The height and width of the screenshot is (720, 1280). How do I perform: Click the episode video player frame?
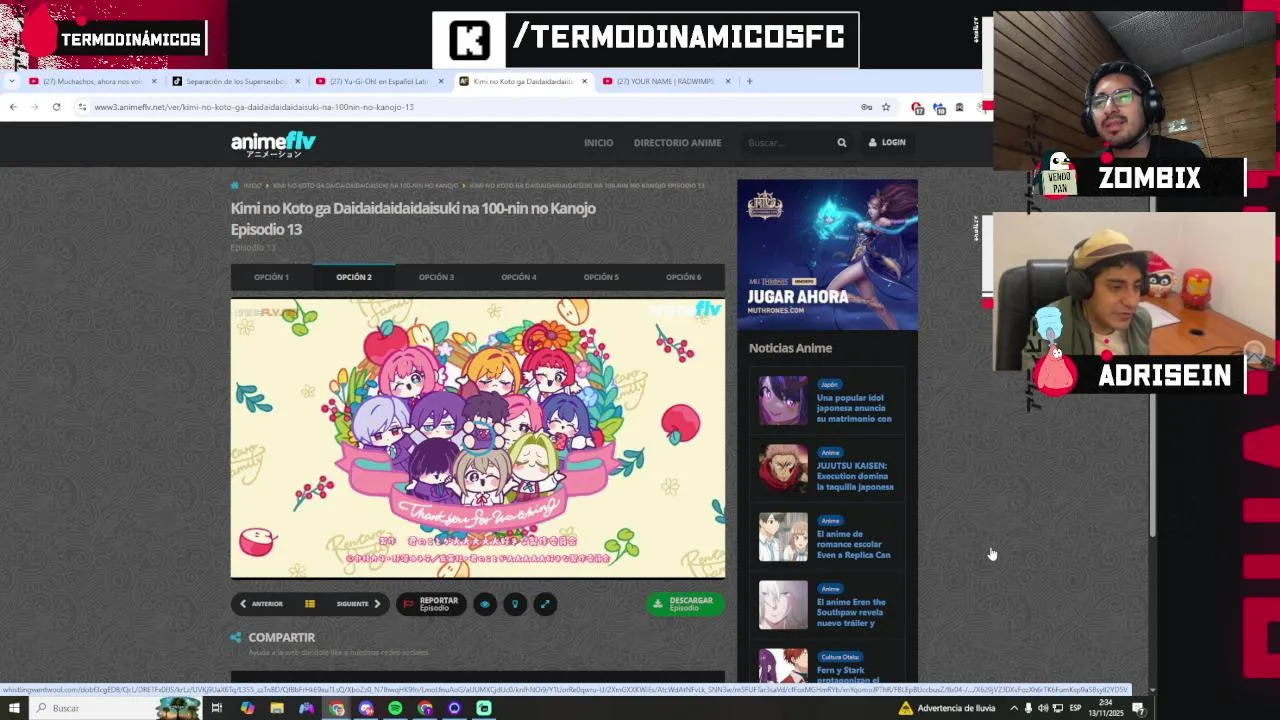(478, 438)
